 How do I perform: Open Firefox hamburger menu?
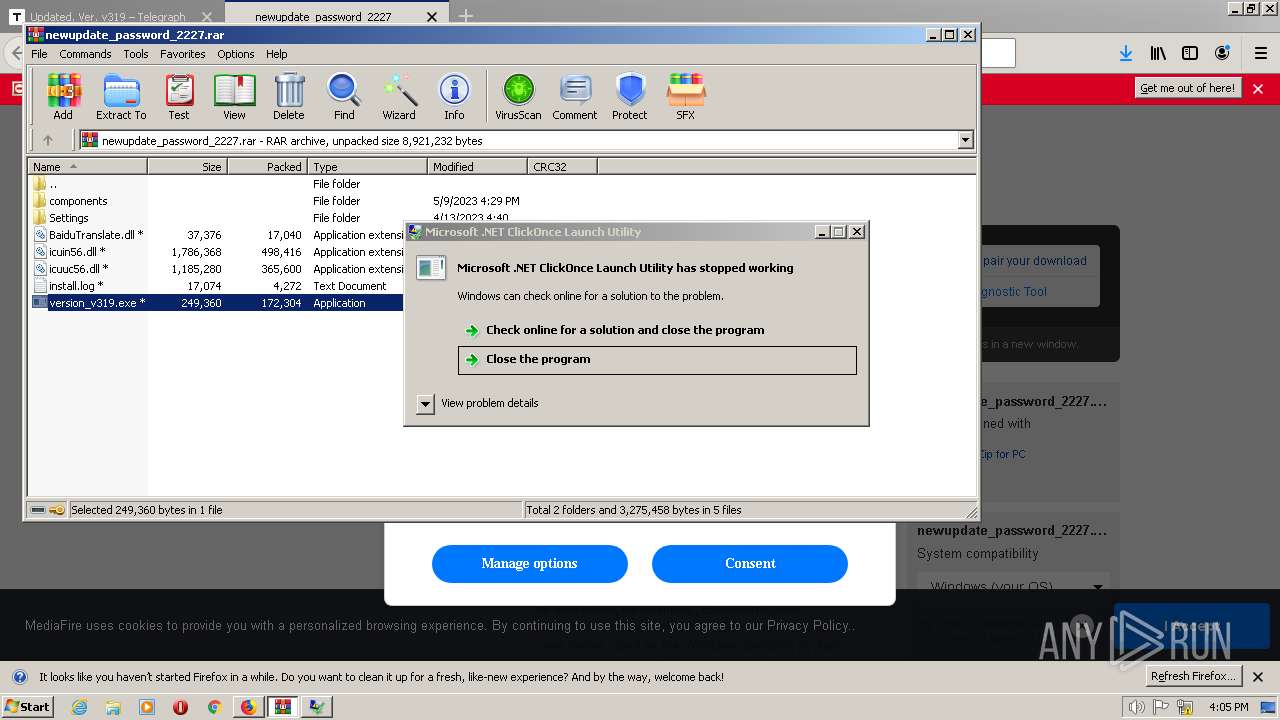coord(1261,53)
